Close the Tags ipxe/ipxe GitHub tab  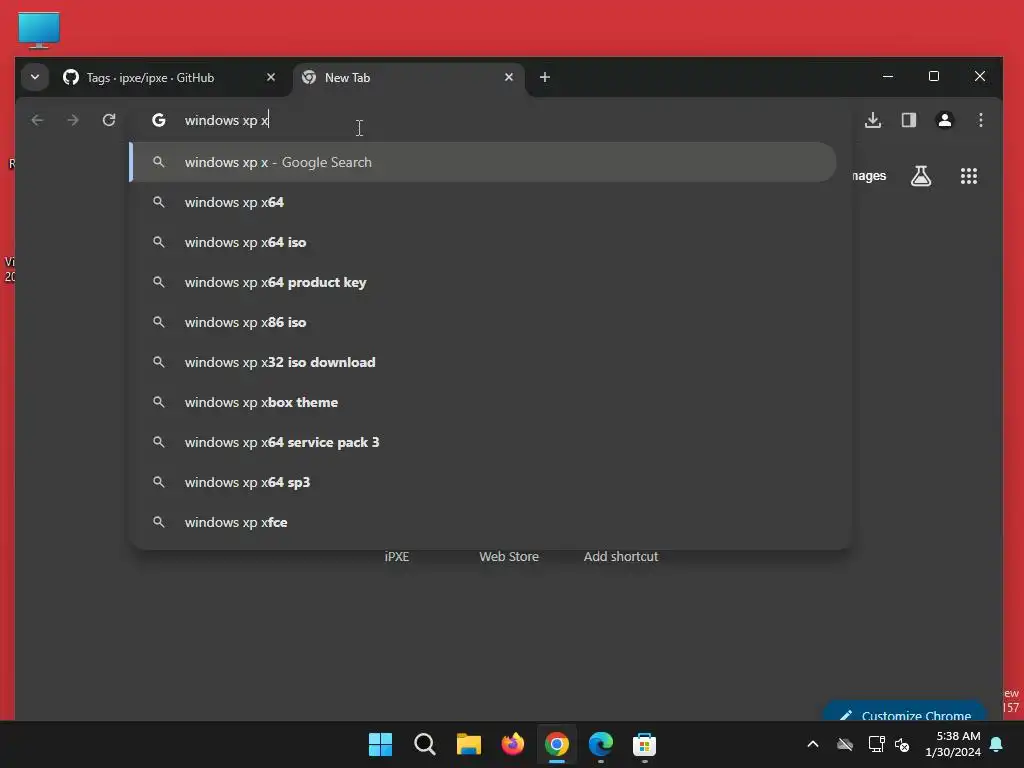point(271,77)
